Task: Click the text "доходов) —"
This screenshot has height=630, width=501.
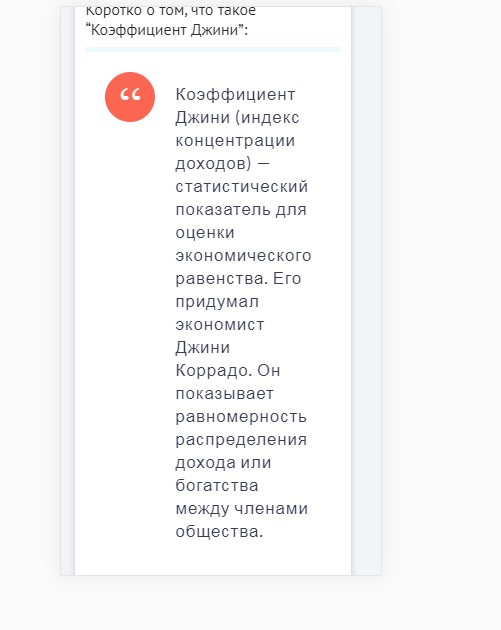Action: click(223, 164)
